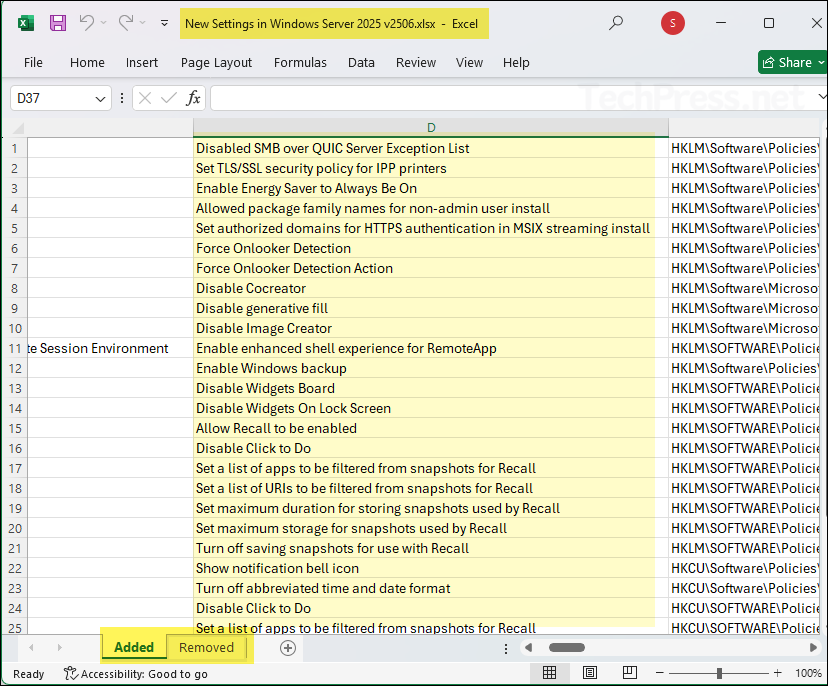
Task: Open Accessibility: Good to go status
Action: pyautogui.click(x=135, y=674)
